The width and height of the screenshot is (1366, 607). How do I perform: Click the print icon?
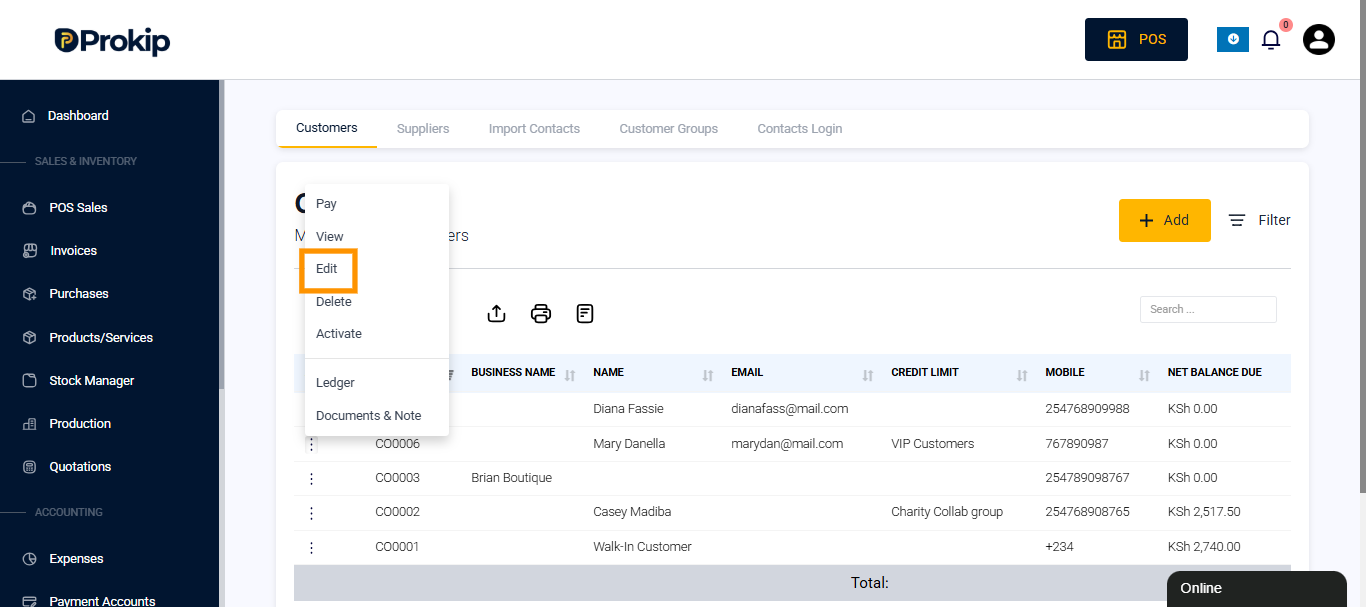pos(541,314)
